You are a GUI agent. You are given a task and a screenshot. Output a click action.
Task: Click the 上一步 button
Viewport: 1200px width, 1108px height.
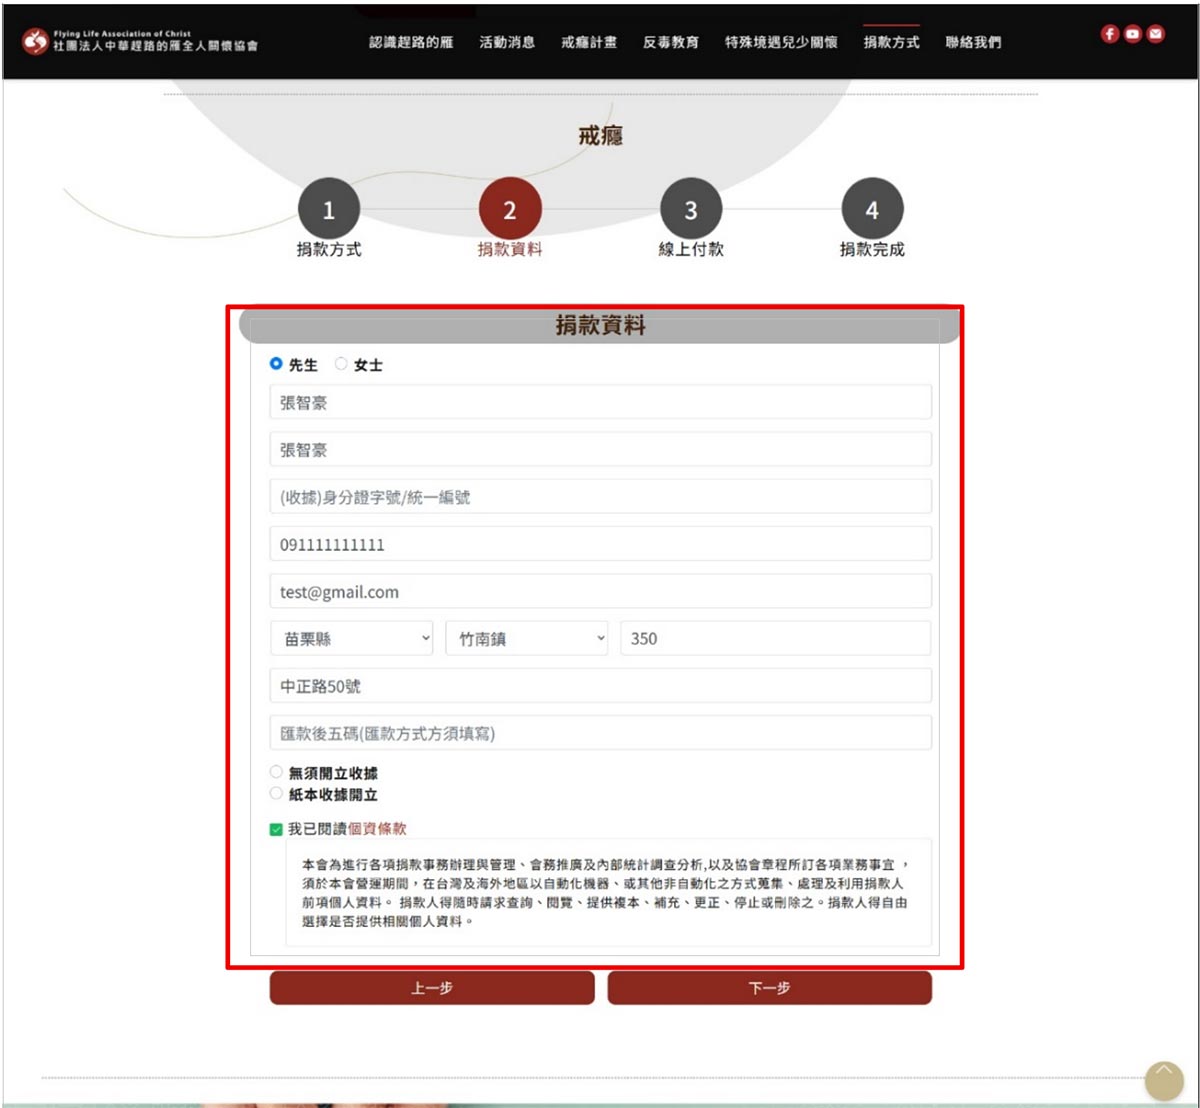(432, 988)
